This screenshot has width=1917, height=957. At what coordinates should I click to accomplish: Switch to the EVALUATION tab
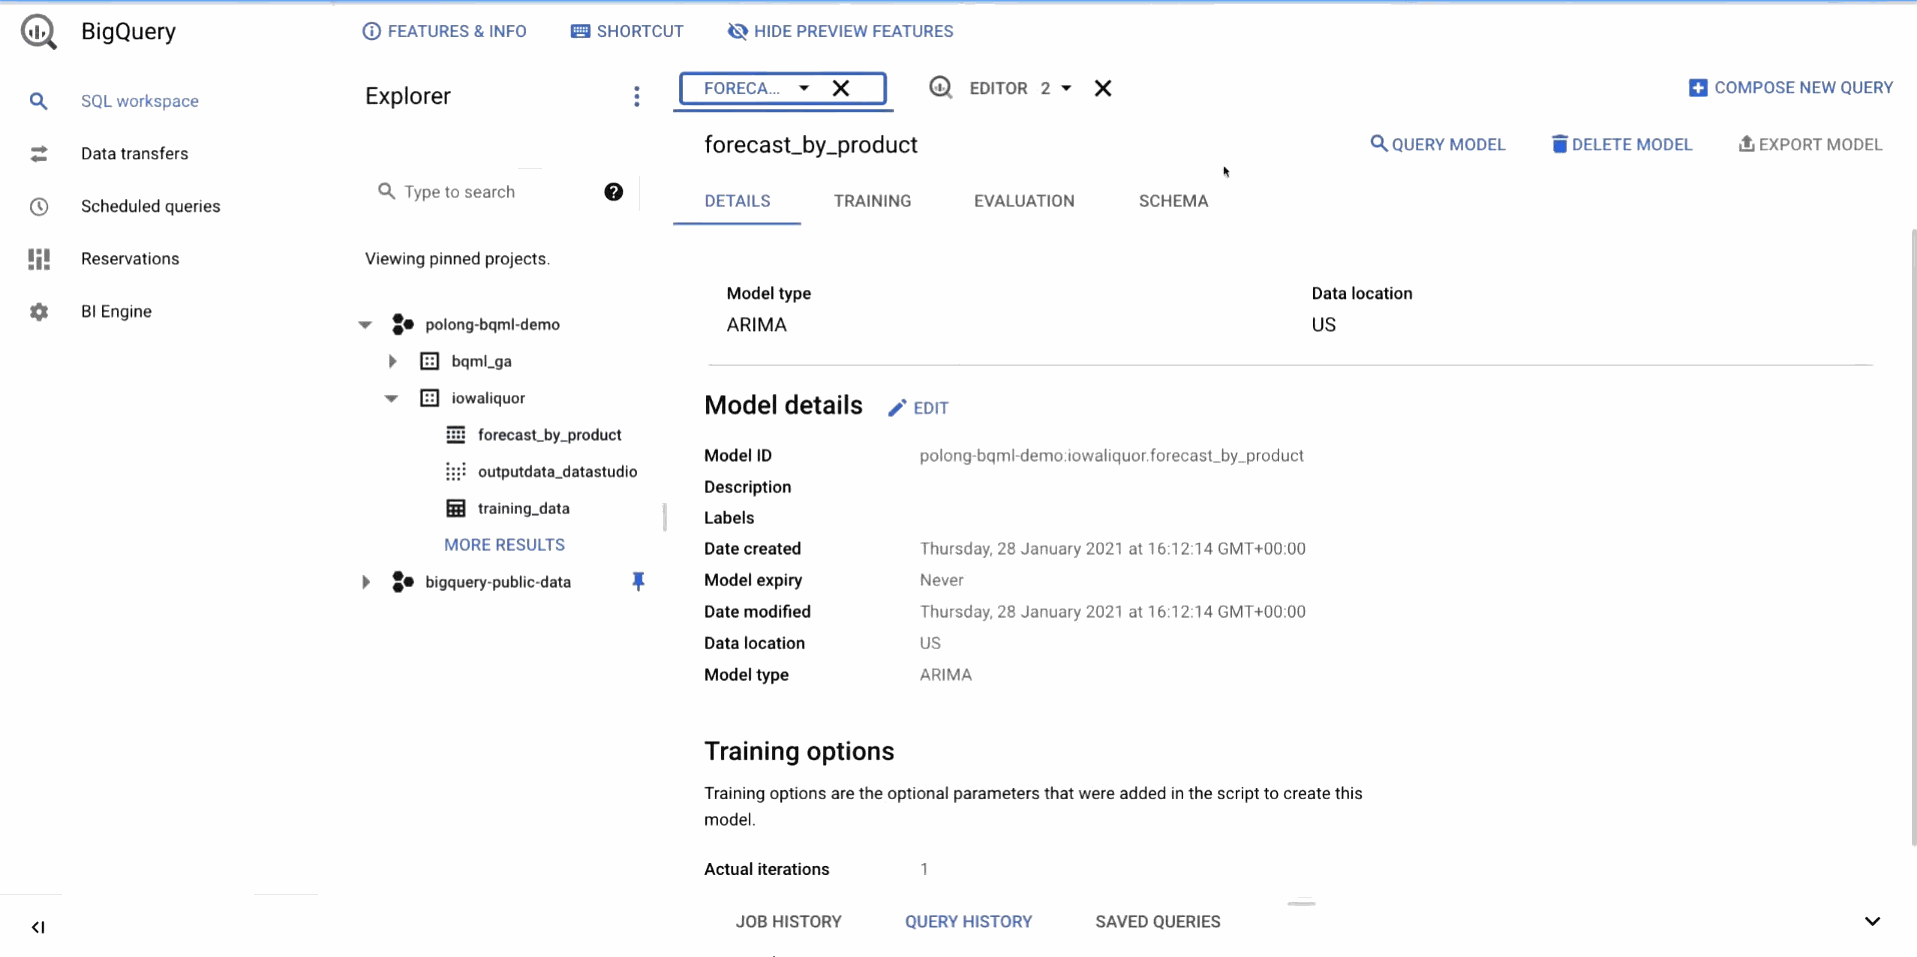click(1023, 200)
